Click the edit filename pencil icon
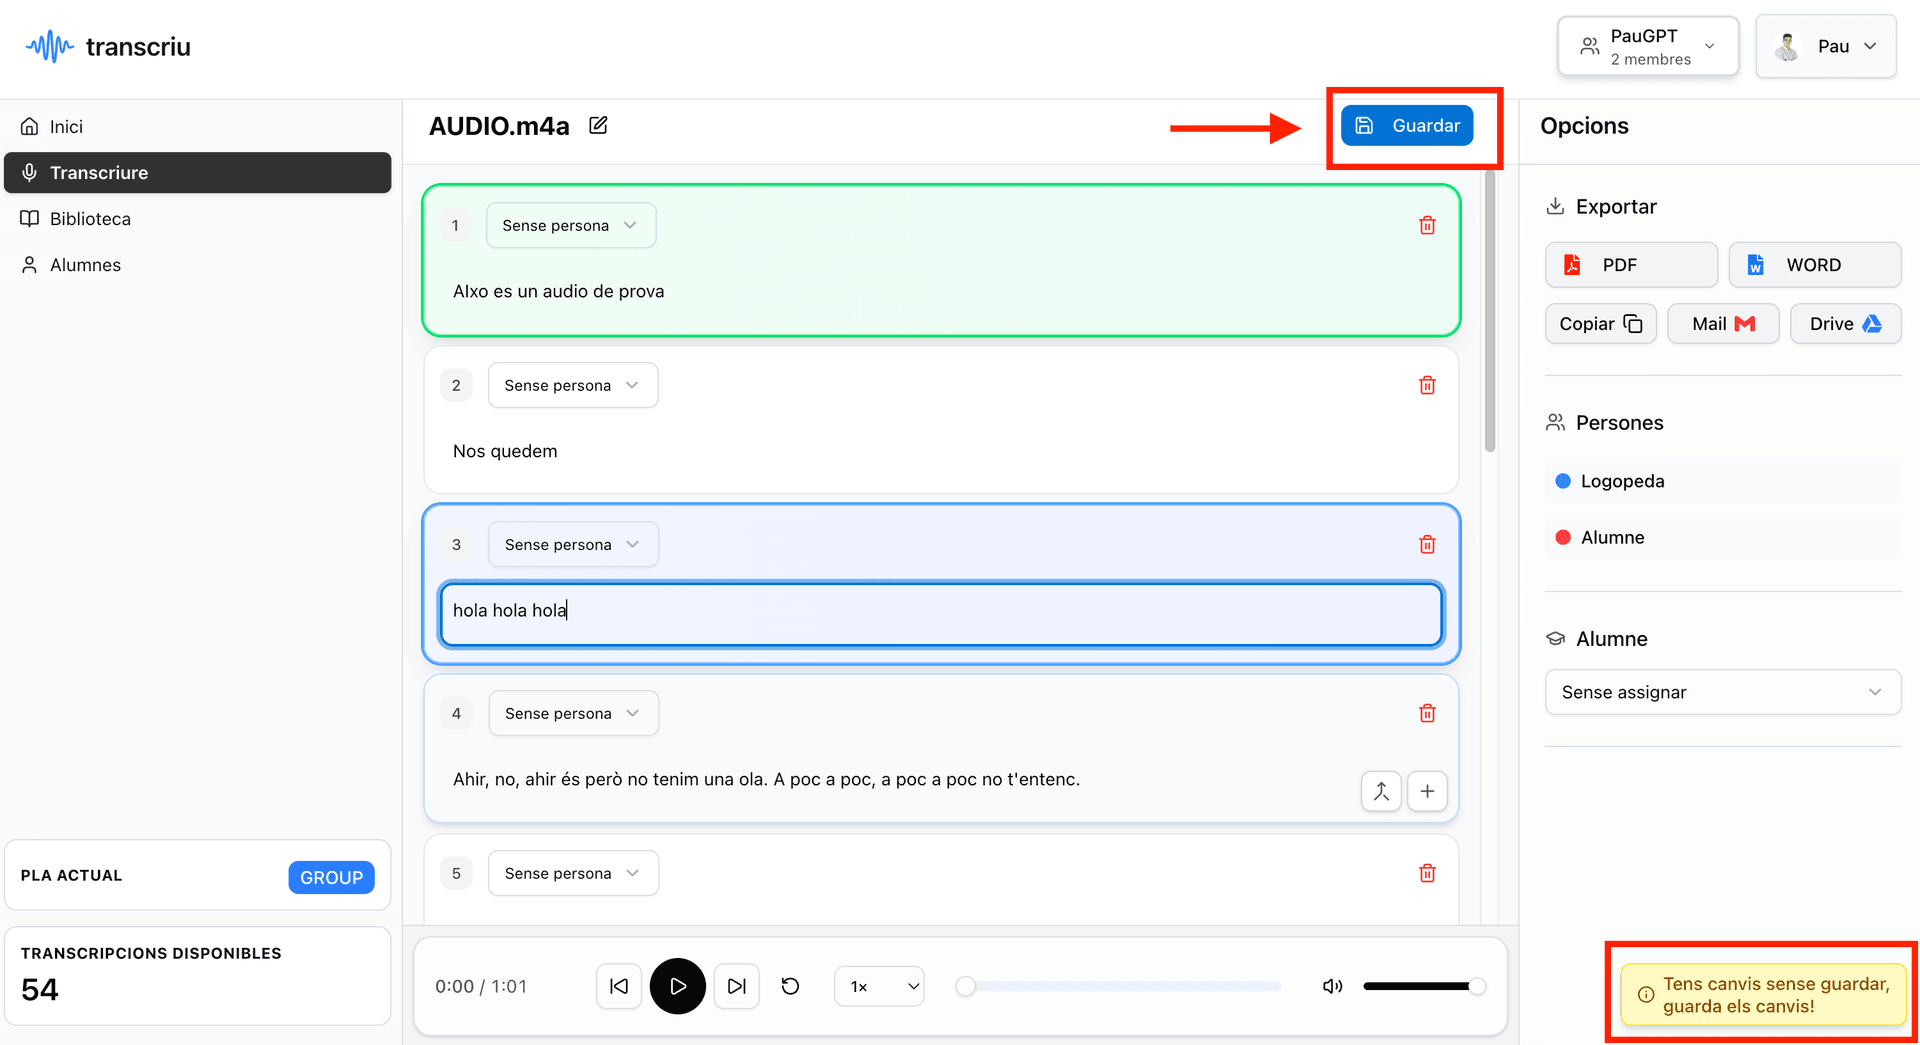This screenshot has width=1920, height=1045. [x=598, y=126]
